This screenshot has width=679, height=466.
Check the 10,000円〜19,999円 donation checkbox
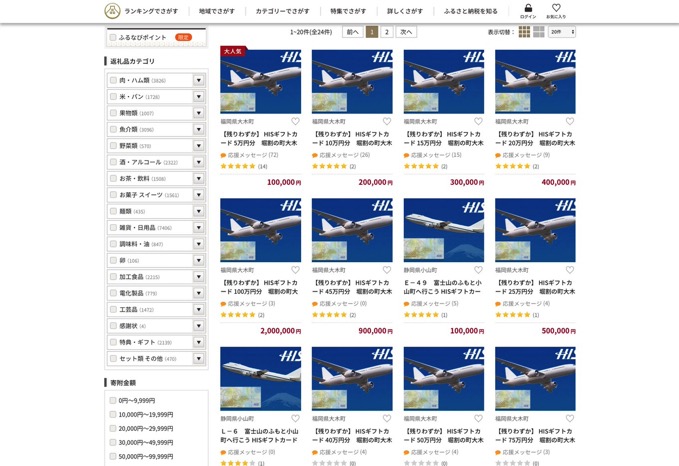click(x=113, y=414)
